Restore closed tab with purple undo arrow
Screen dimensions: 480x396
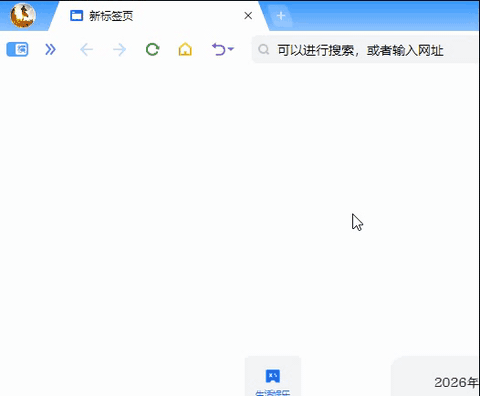(x=219, y=49)
